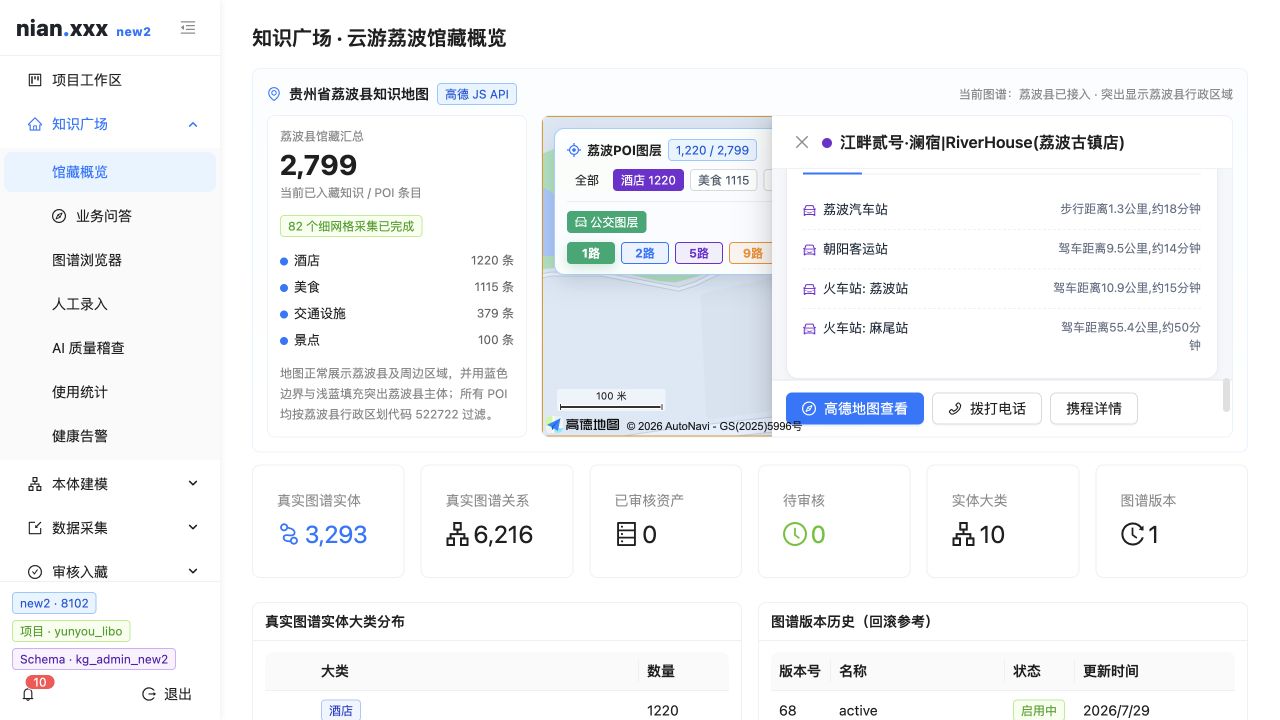Click the 高德地图查看 button
Image resolution: width=1280 pixels, height=720 pixels.
point(855,408)
